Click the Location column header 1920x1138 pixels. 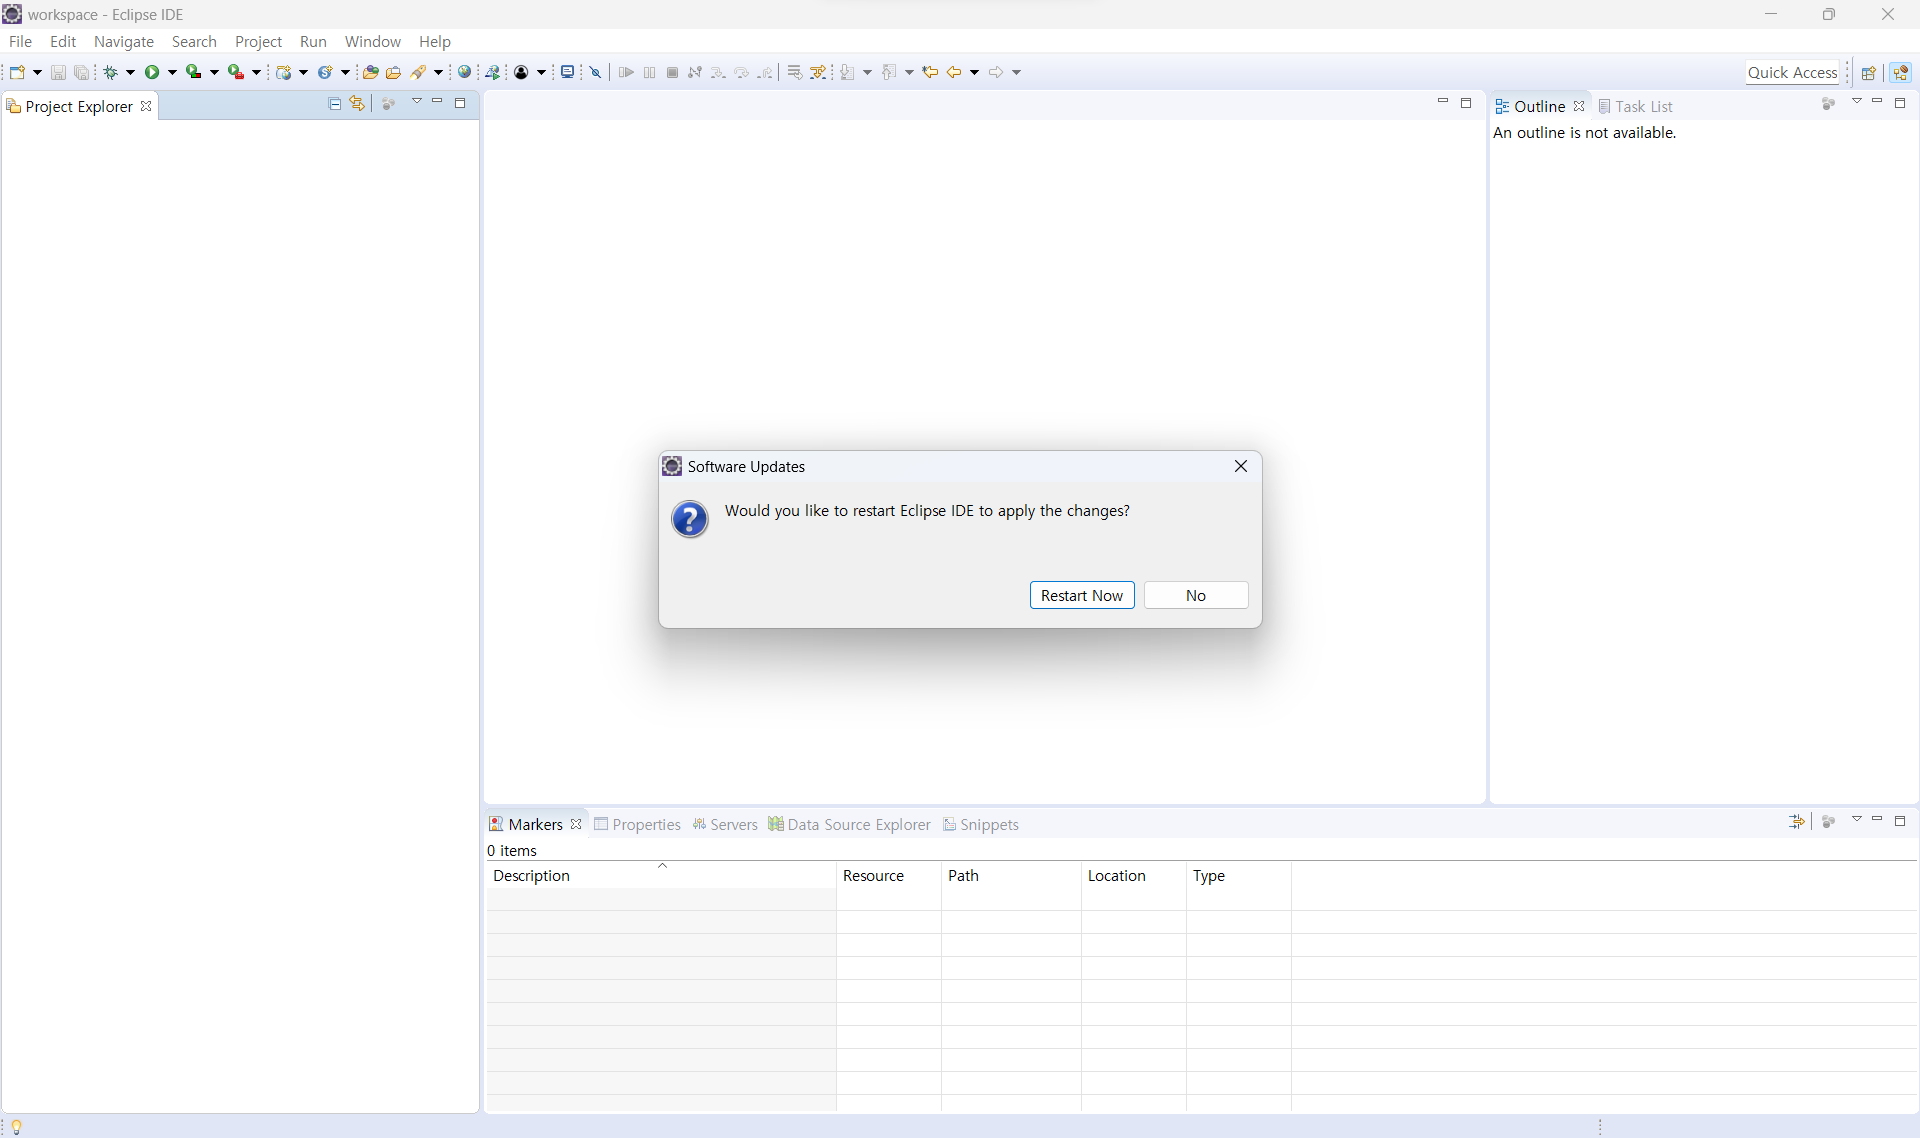tap(1134, 875)
